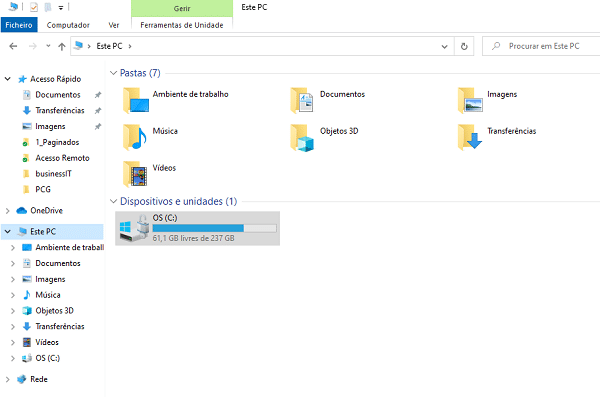
Task: Click the forward navigation arrow
Action: pos(33,46)
